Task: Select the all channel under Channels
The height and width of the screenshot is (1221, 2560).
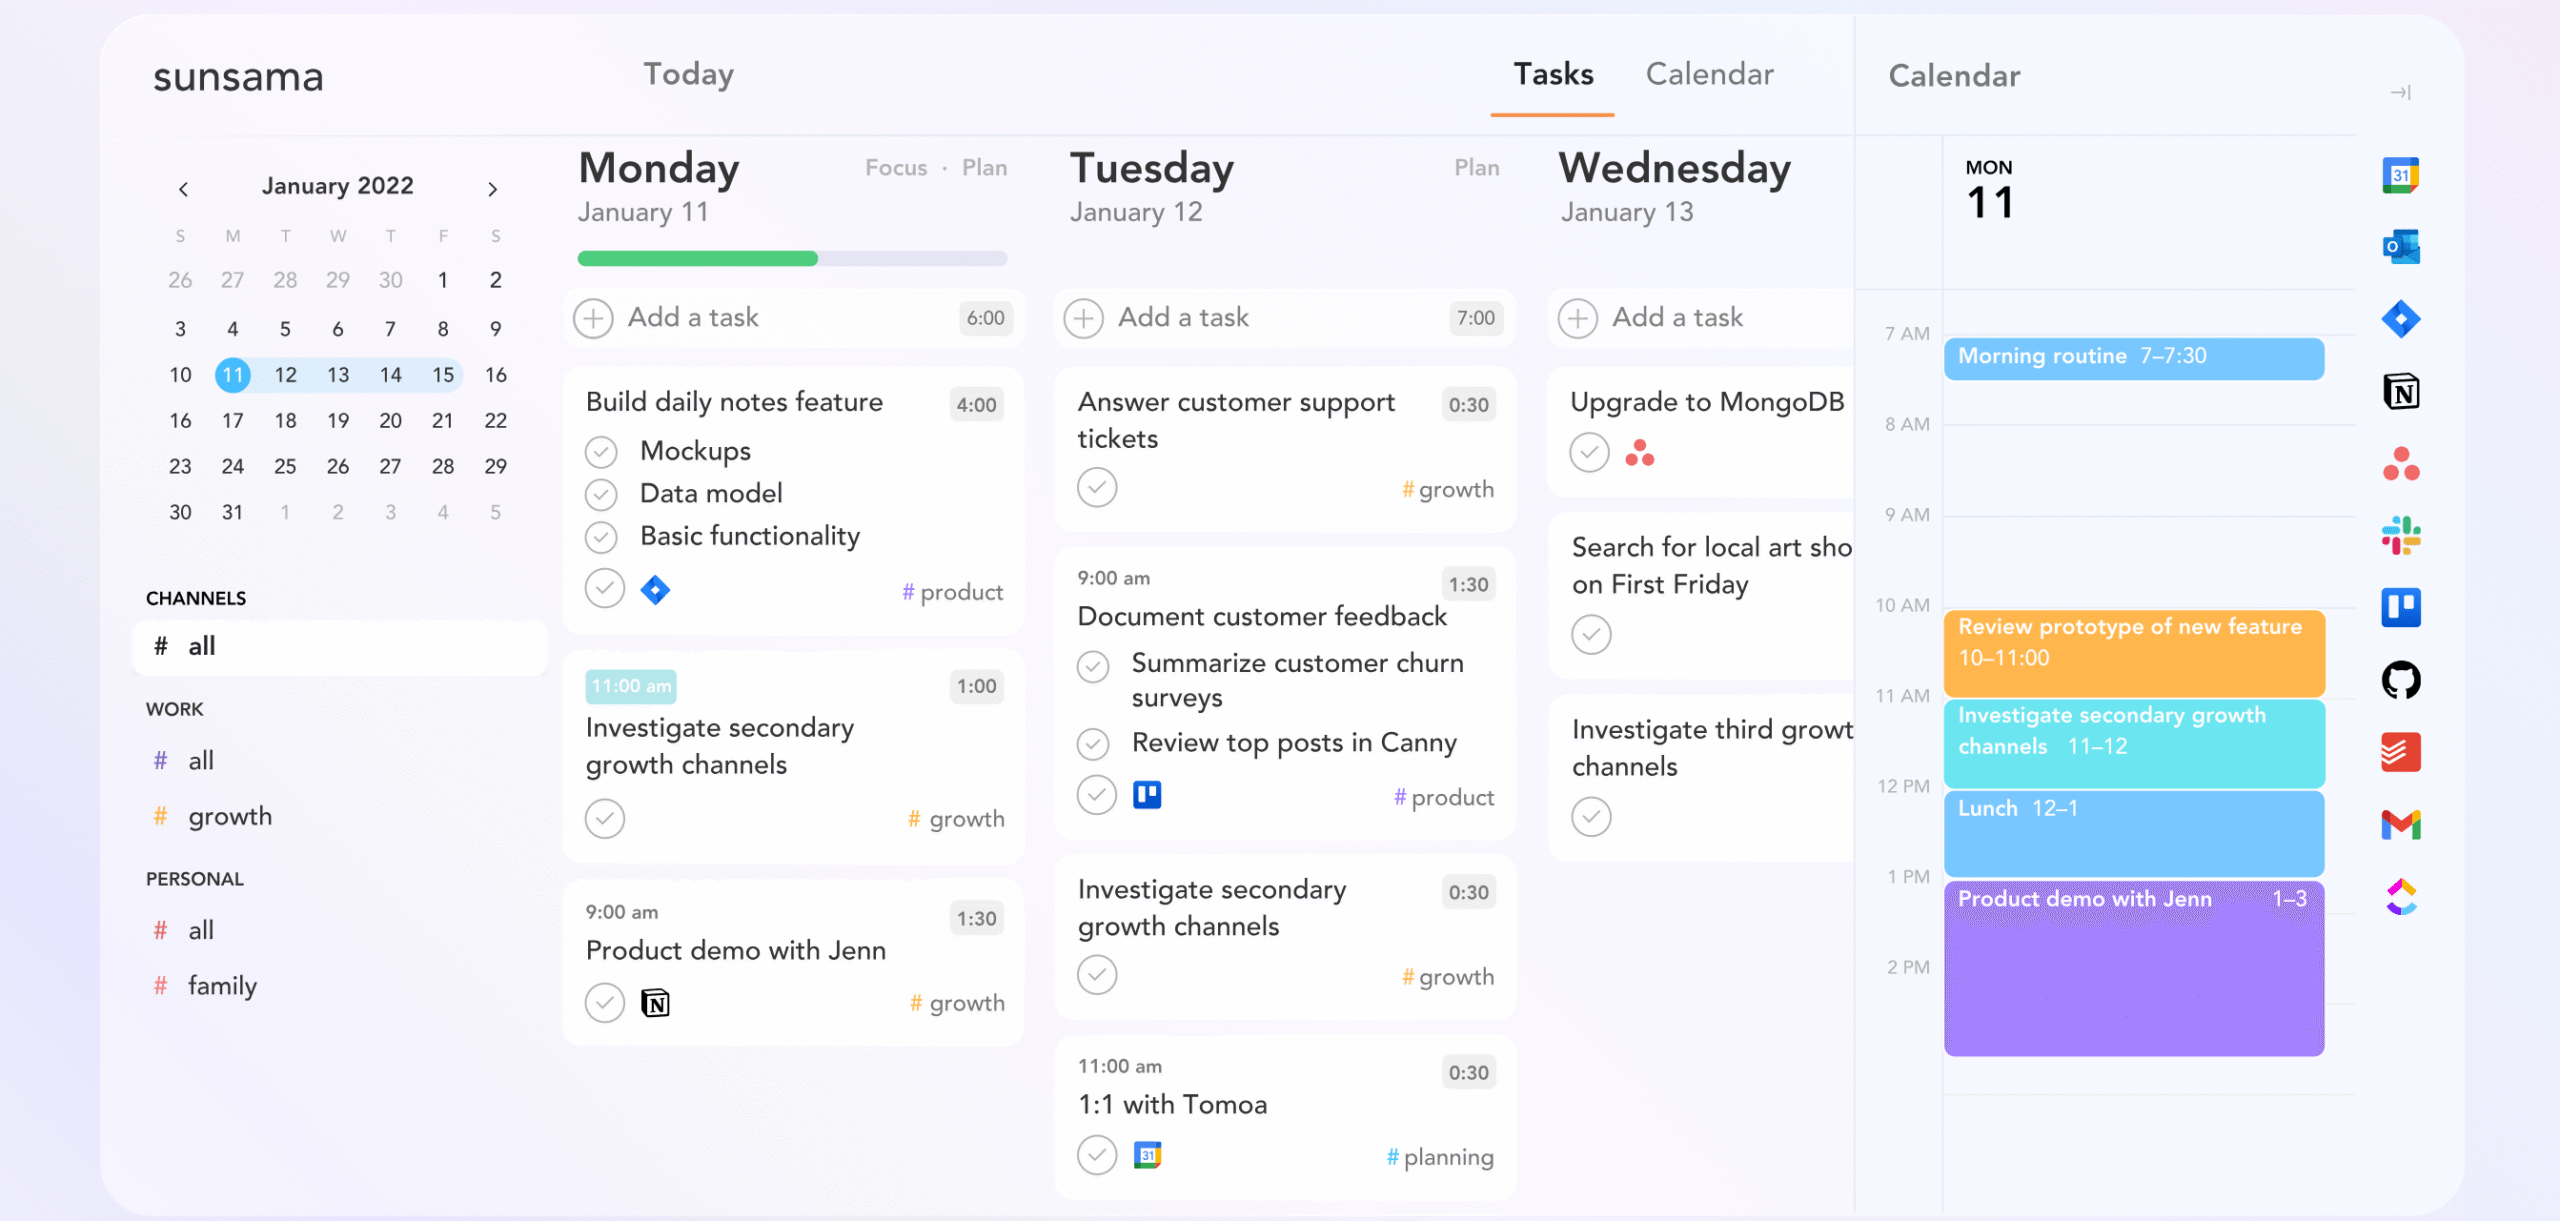Action: [339, 647]
